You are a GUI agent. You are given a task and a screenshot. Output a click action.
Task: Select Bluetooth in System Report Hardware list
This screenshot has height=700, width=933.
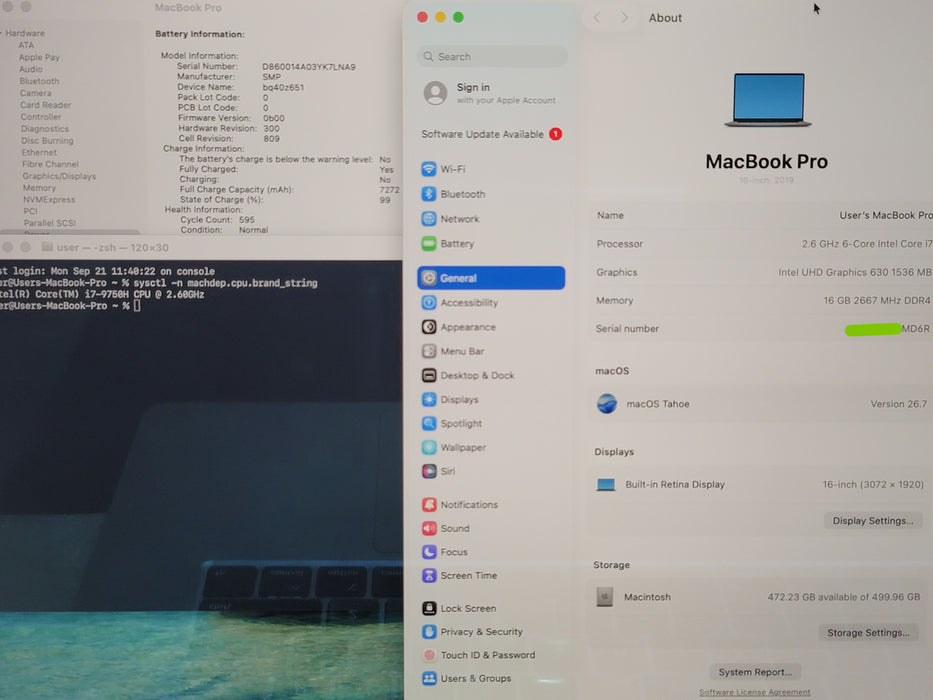[39, 81]
